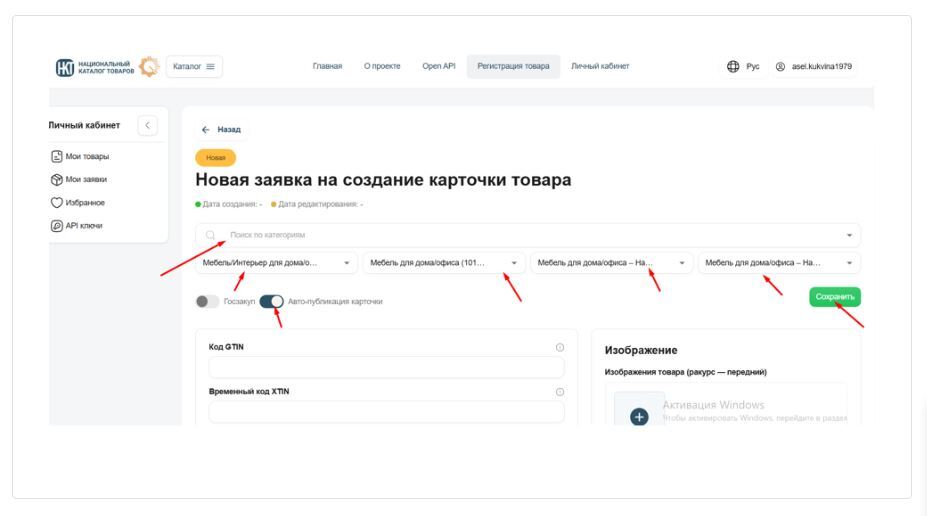The height and width of the screenshot is (516, 927).
Task: Click the Дата редактирования text
Action: [x=320, y=204]
